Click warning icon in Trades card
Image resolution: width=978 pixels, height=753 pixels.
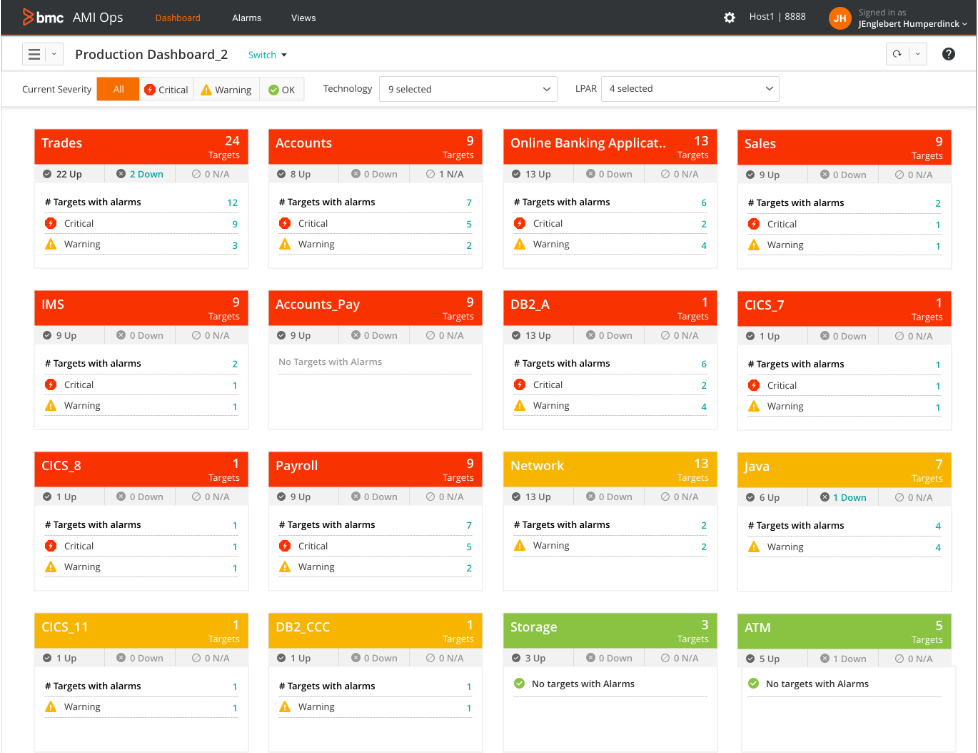tap(51, 244)
